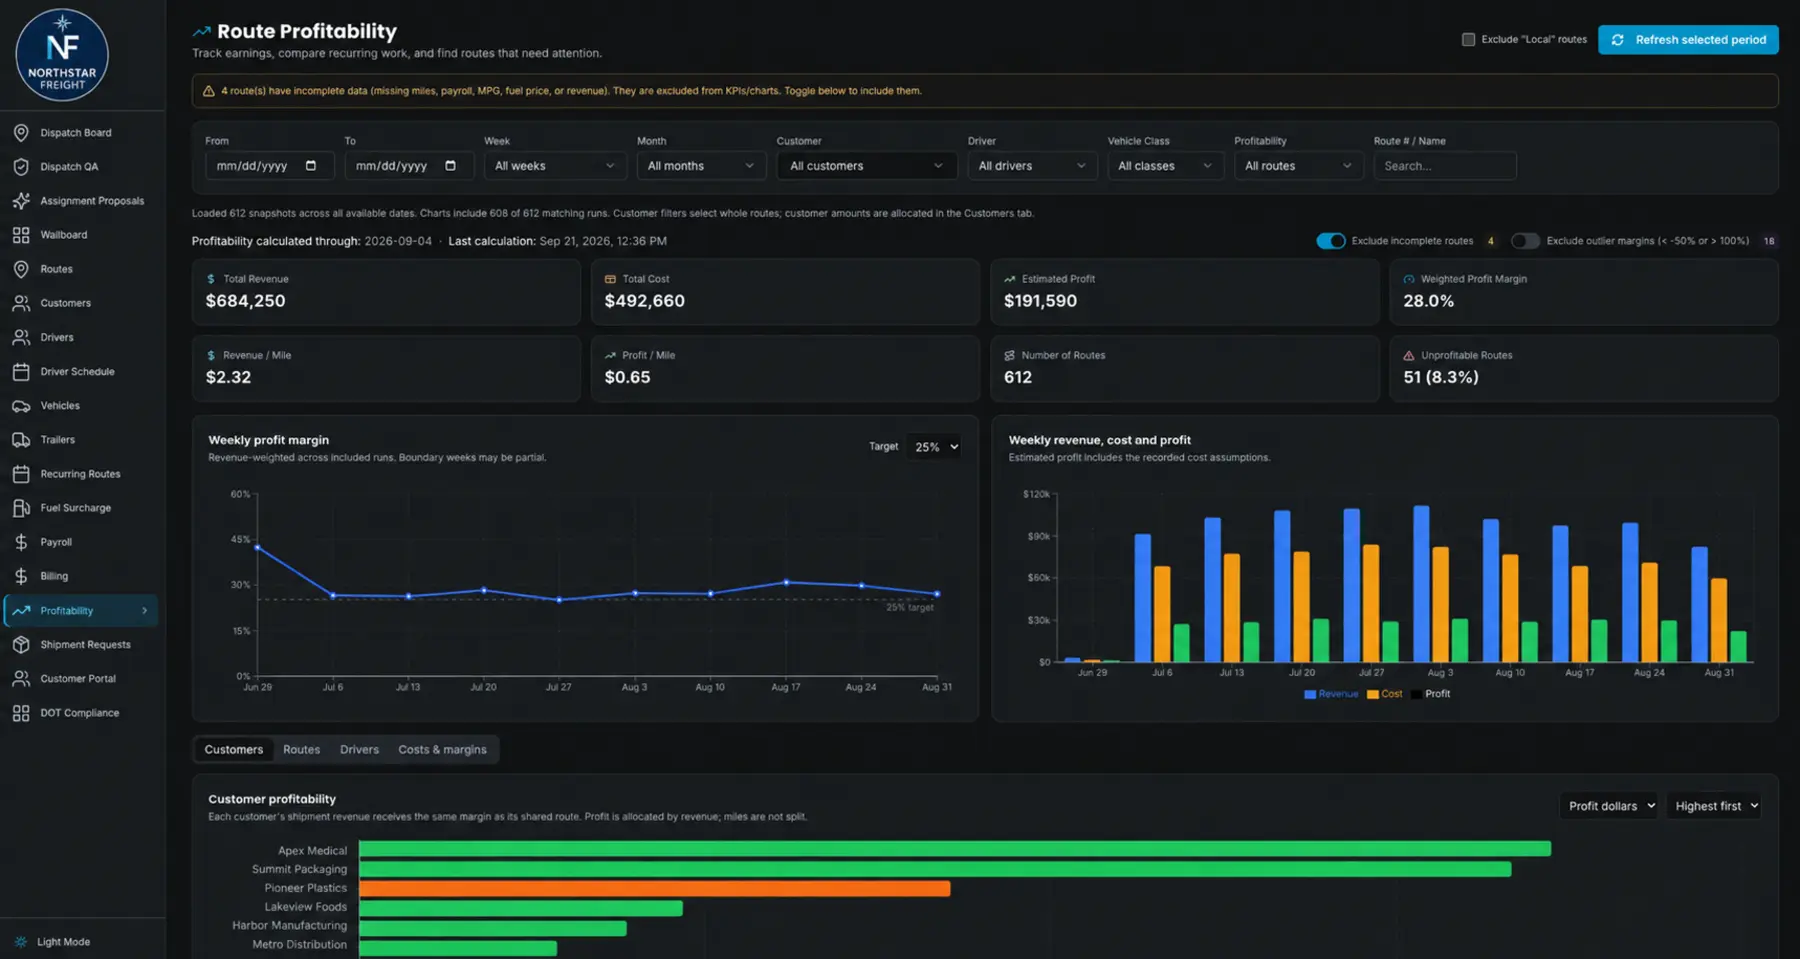Check Exclude "Local" routes checkbox

[x=1468, y=39]
